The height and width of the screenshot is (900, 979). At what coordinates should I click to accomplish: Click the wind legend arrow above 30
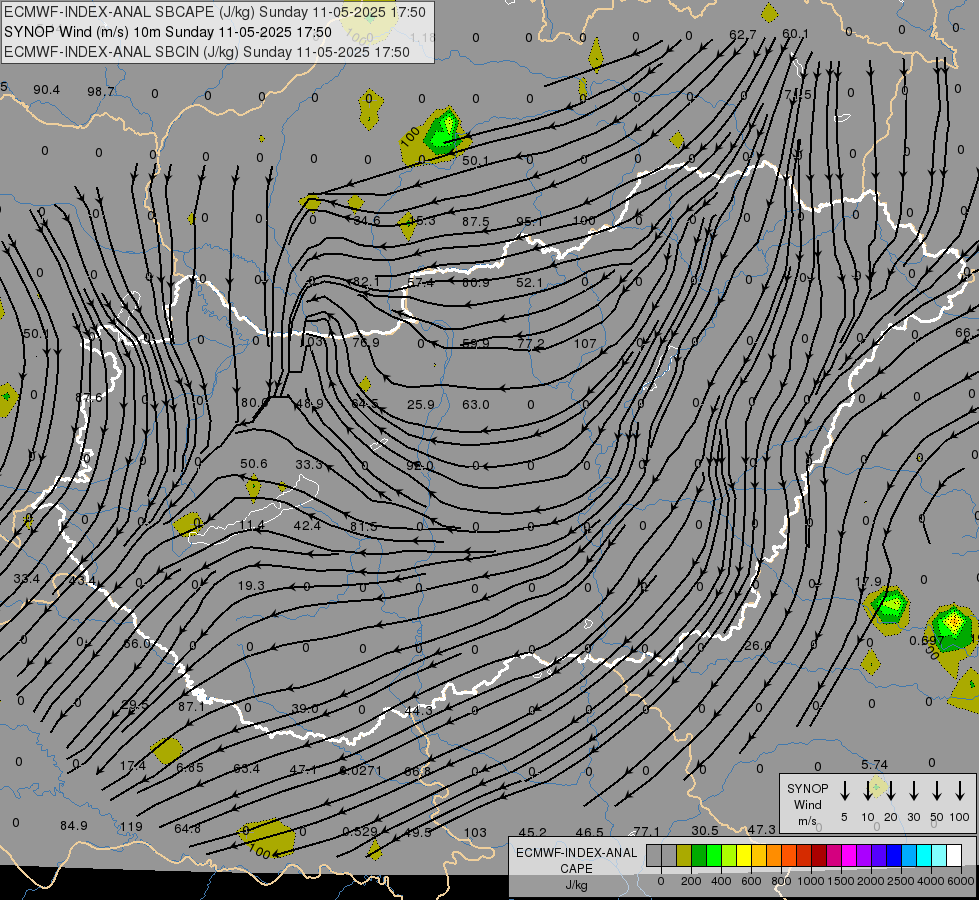(x=914, y=791)
